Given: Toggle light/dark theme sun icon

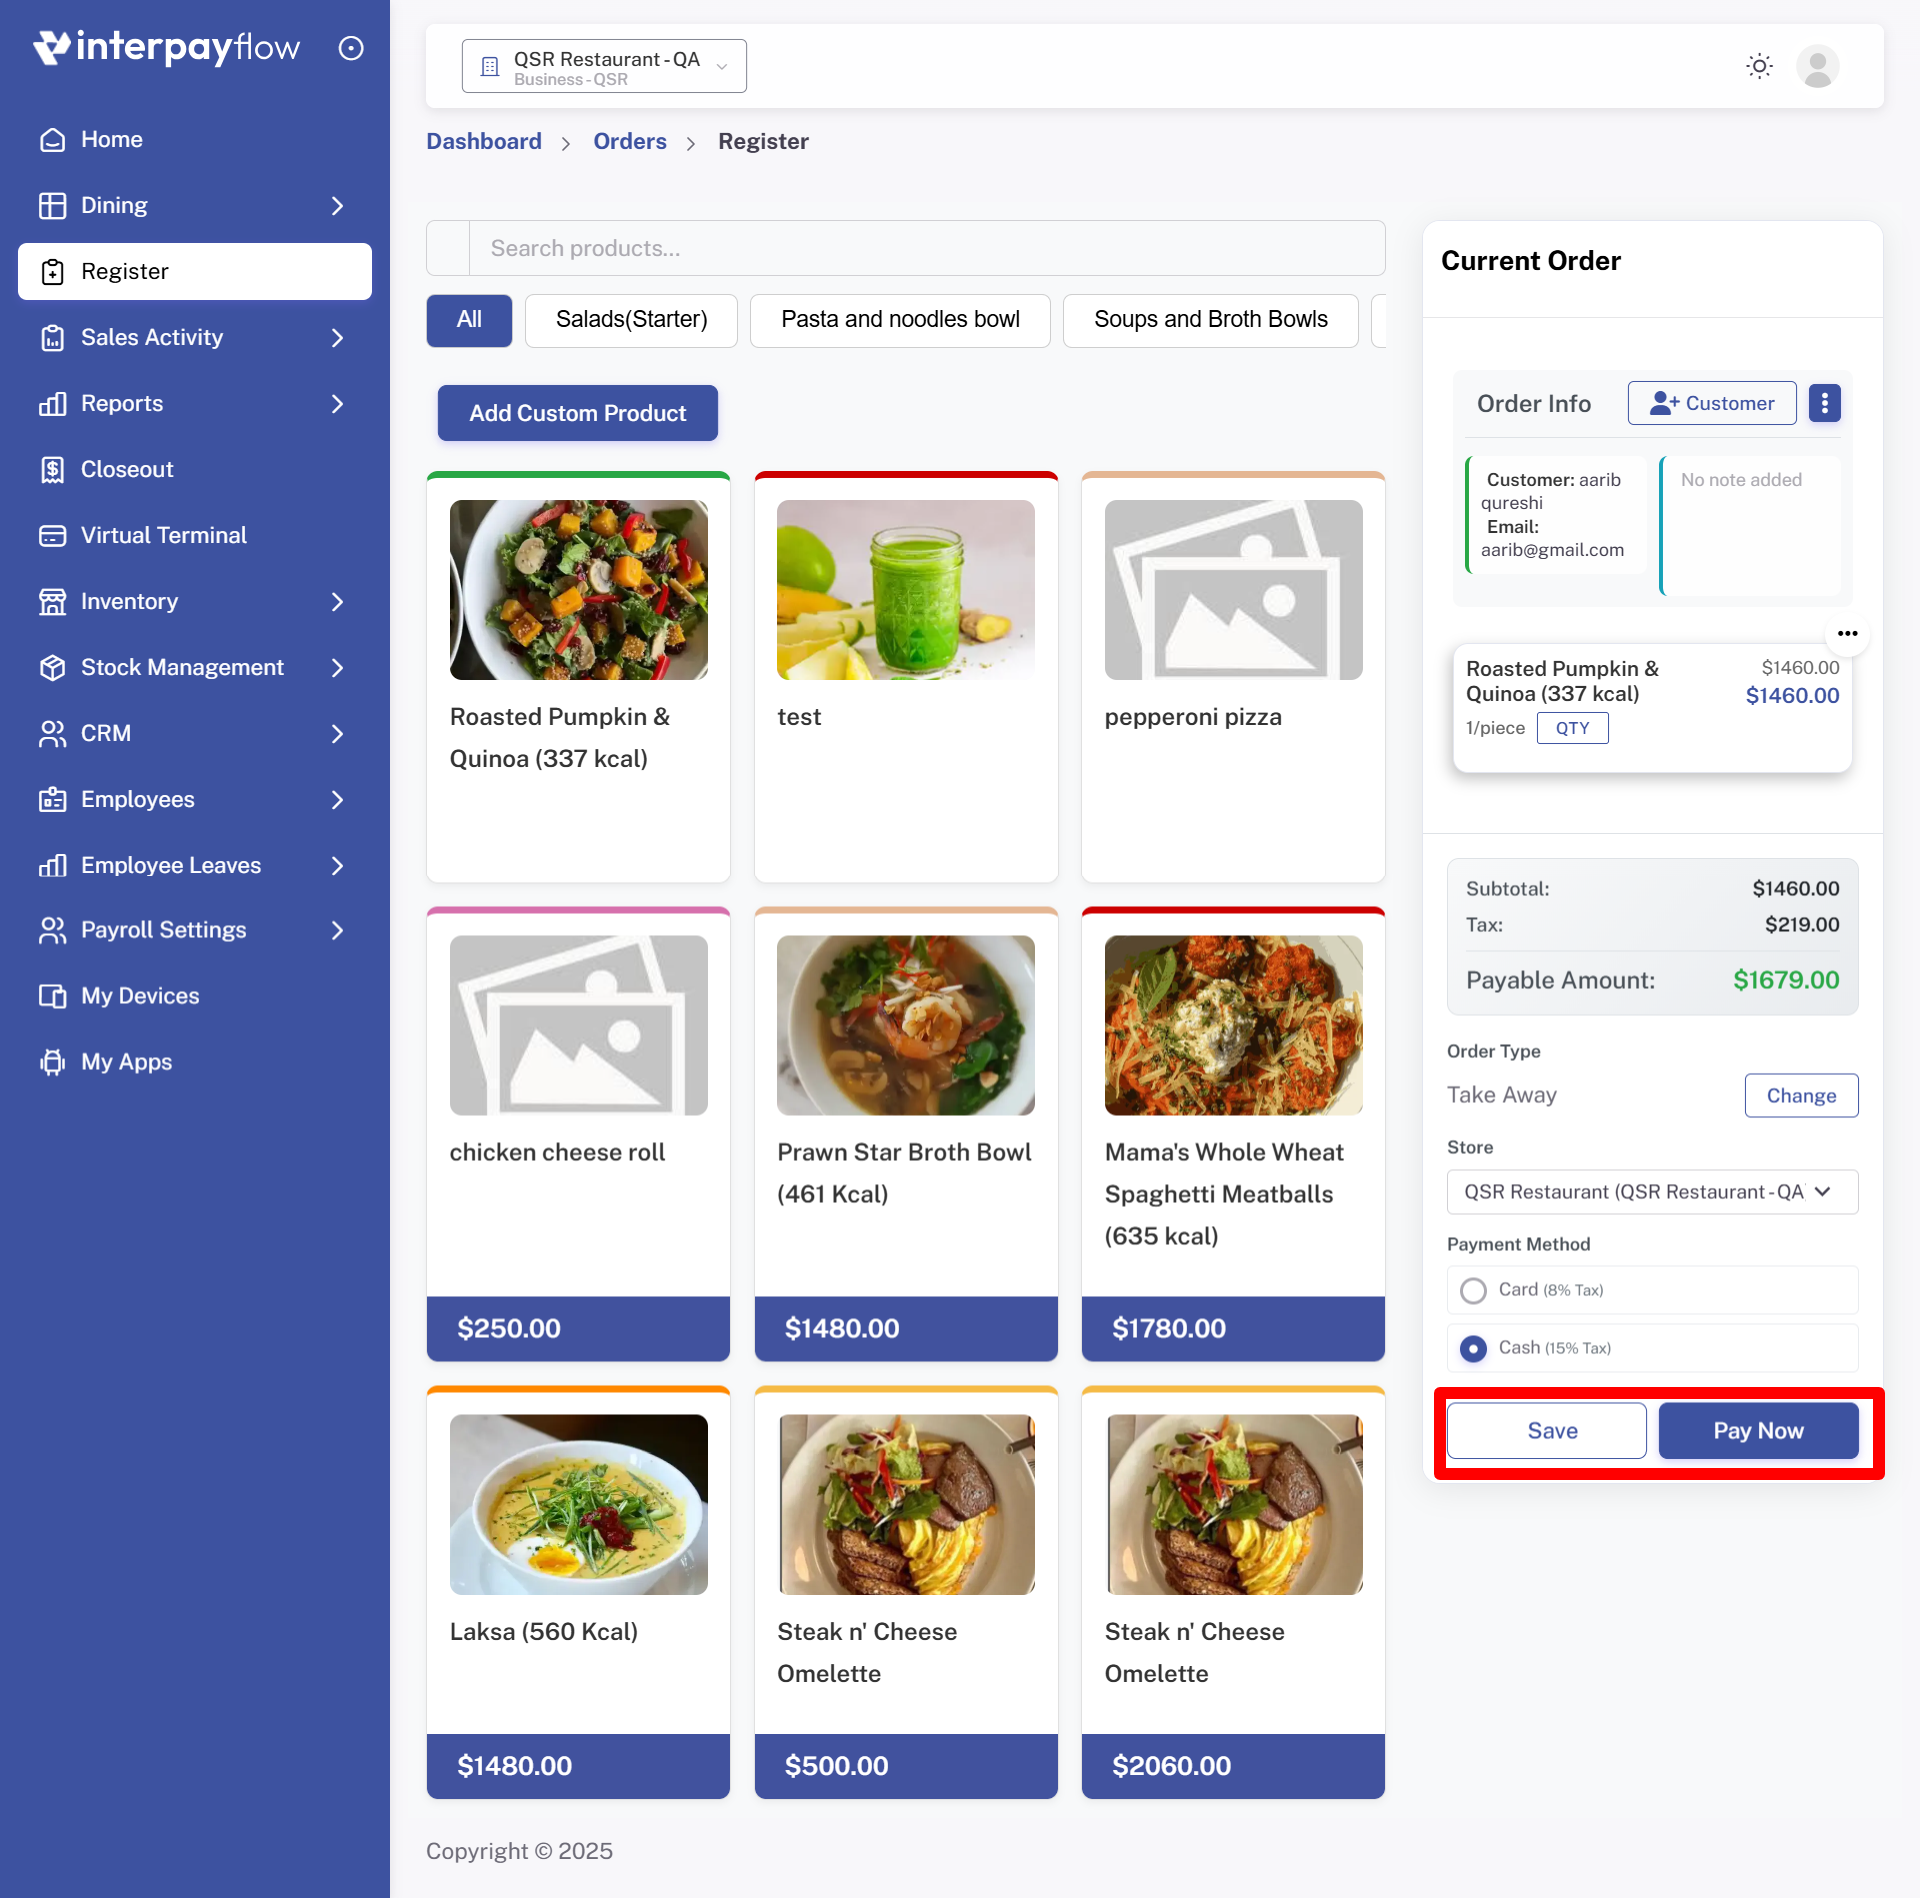Looking at the screenshot, I should [1759, 66].
